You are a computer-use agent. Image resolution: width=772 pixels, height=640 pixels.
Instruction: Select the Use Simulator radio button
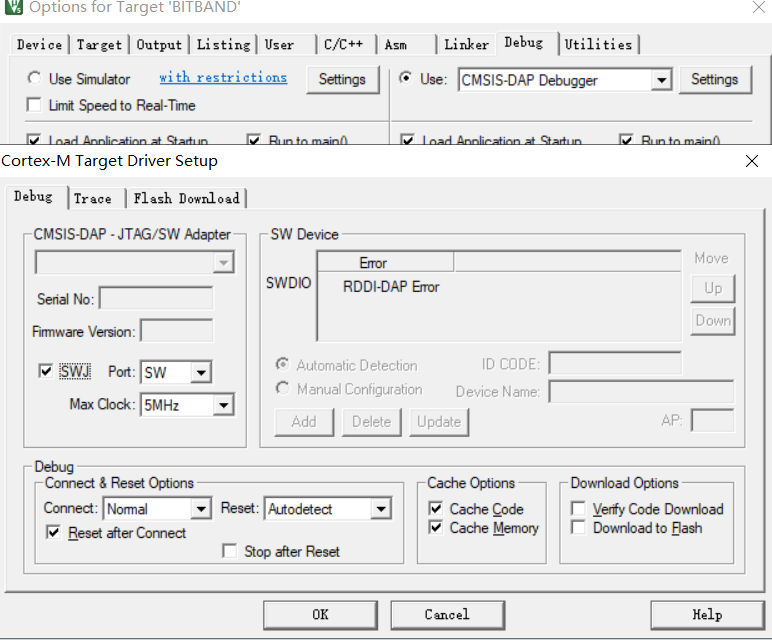(35, 78)
